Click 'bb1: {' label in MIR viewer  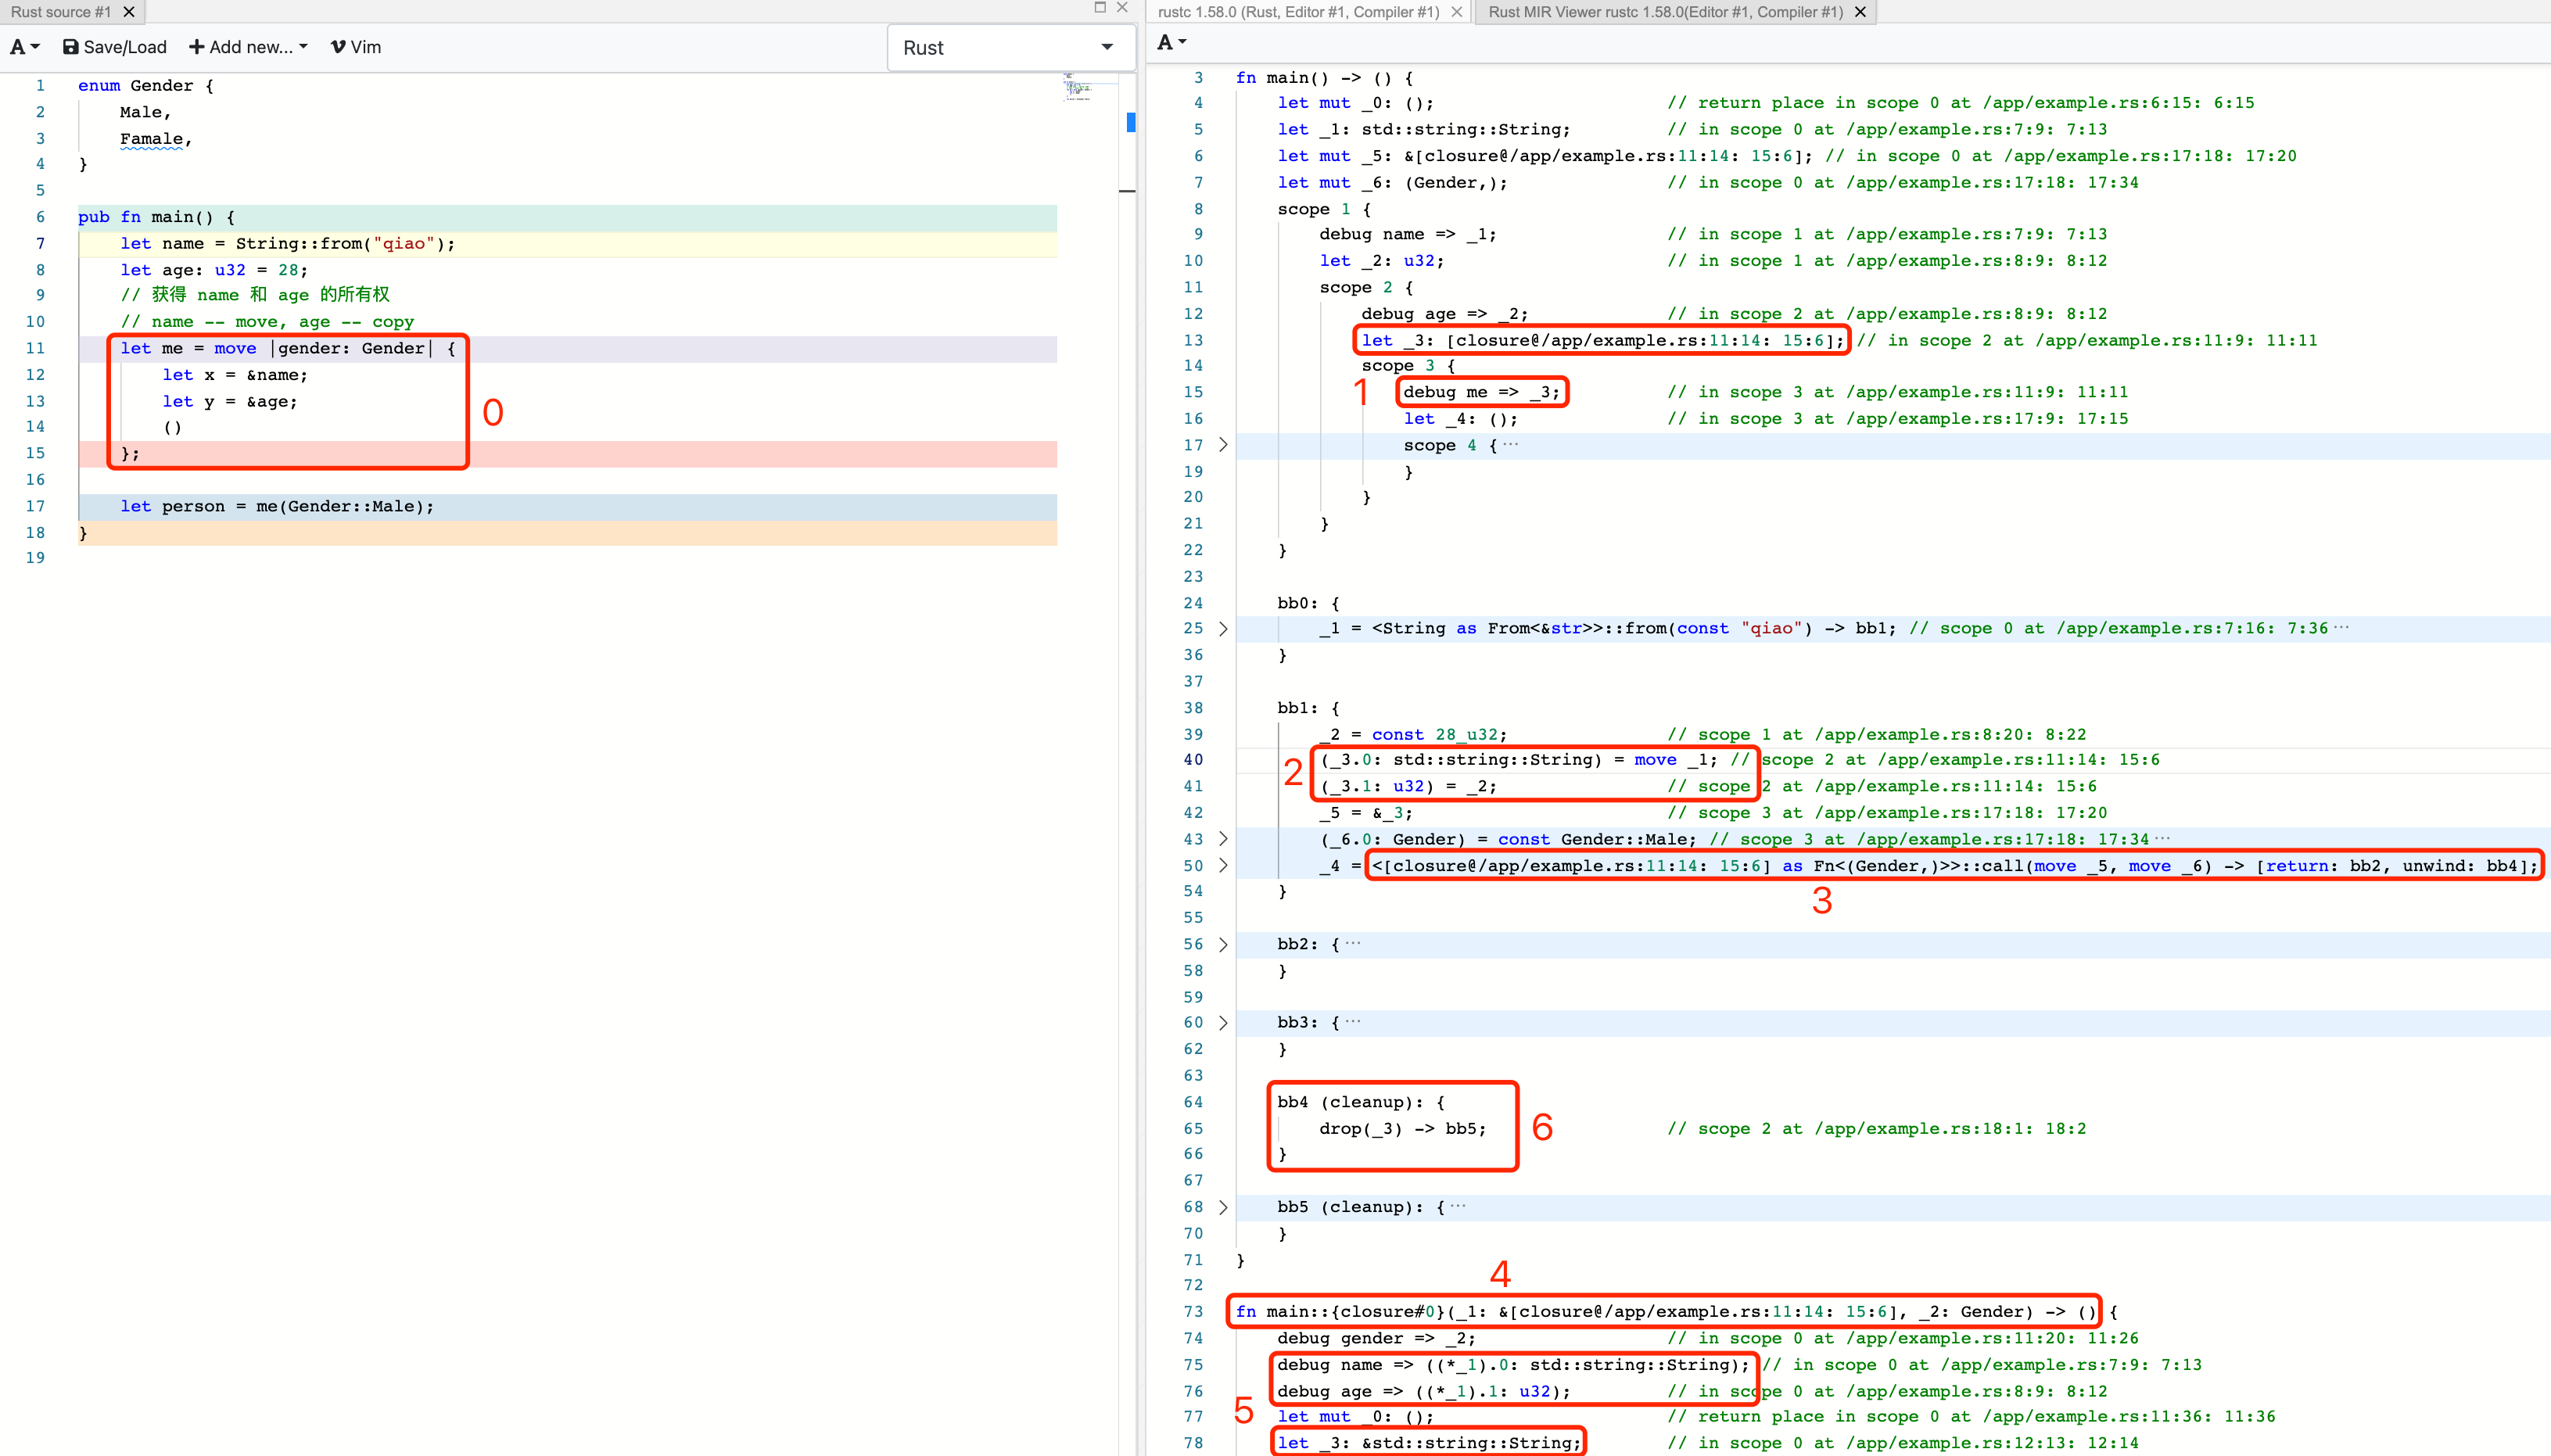click(1308, 708)
